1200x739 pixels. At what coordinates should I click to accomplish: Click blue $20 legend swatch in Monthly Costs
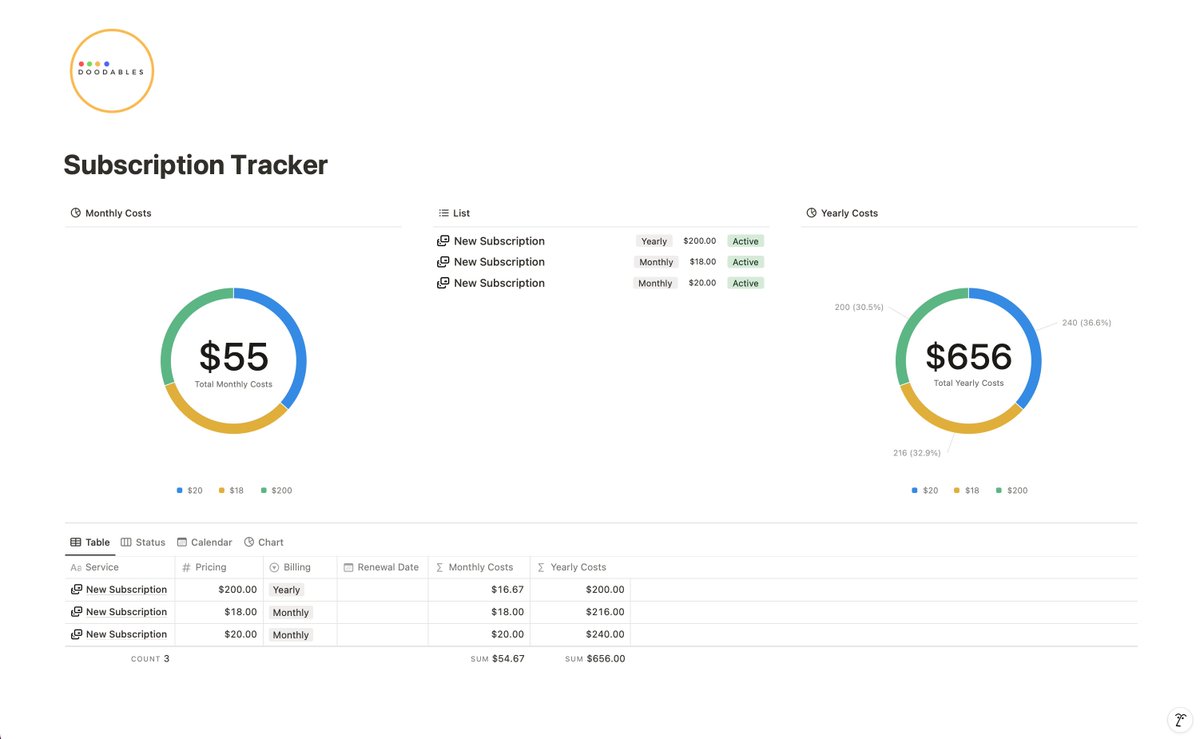click(180, 491)
